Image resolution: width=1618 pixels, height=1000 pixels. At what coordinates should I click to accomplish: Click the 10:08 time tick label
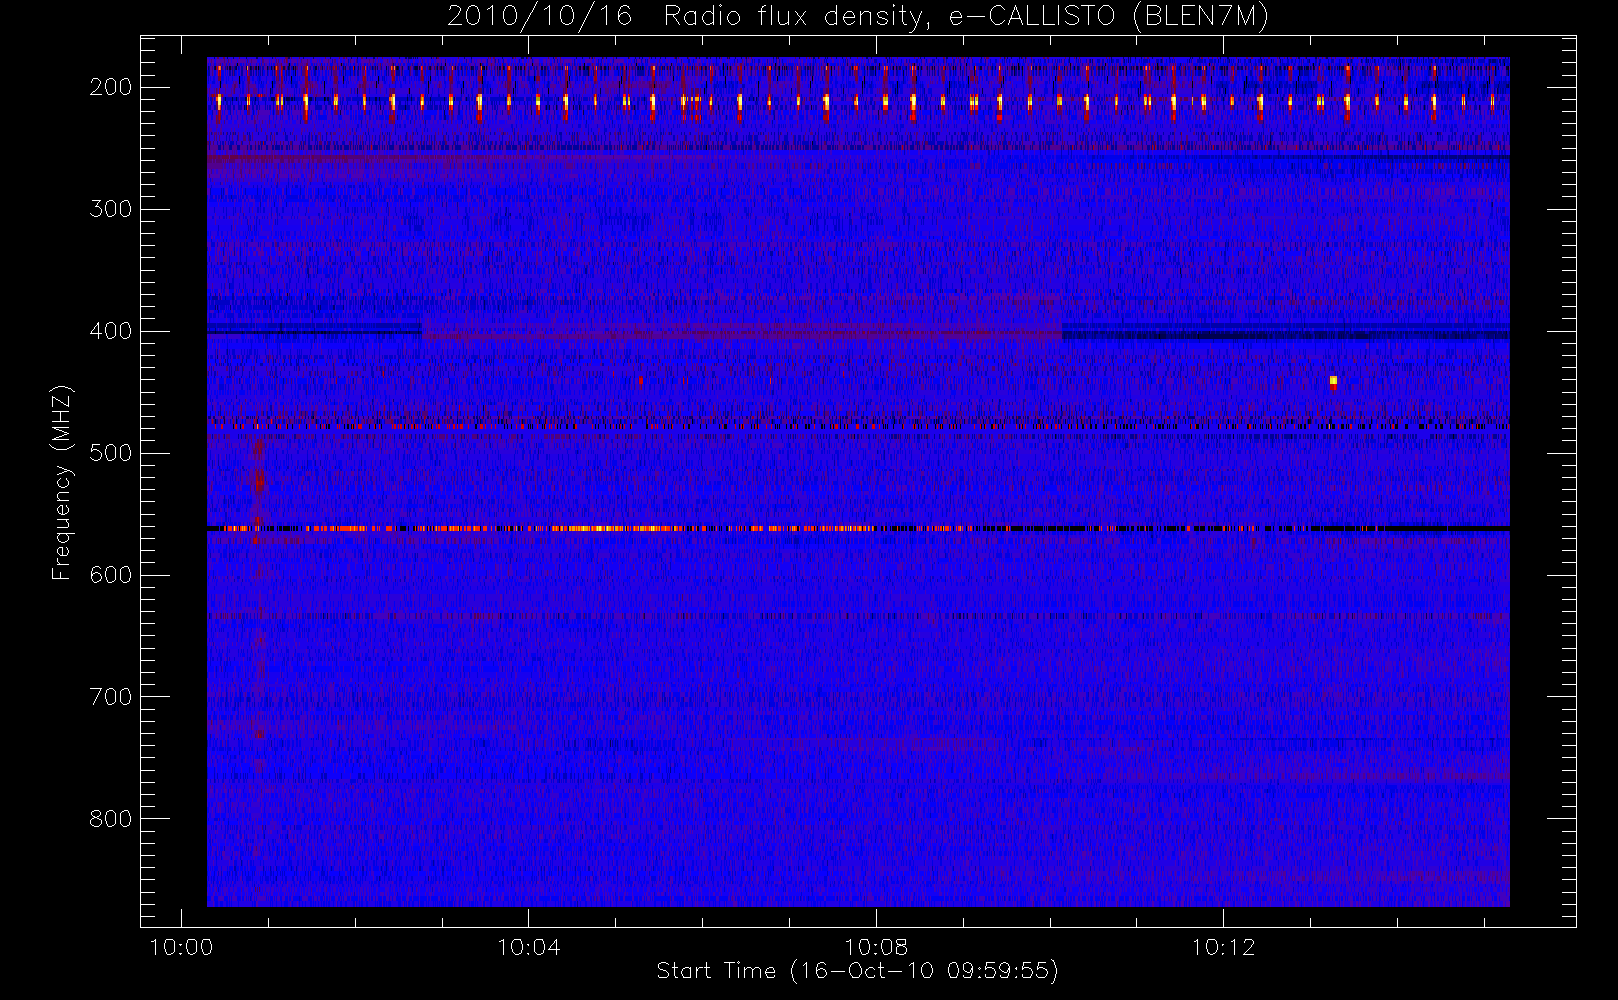pyautogui.click(x=876, y=947)
